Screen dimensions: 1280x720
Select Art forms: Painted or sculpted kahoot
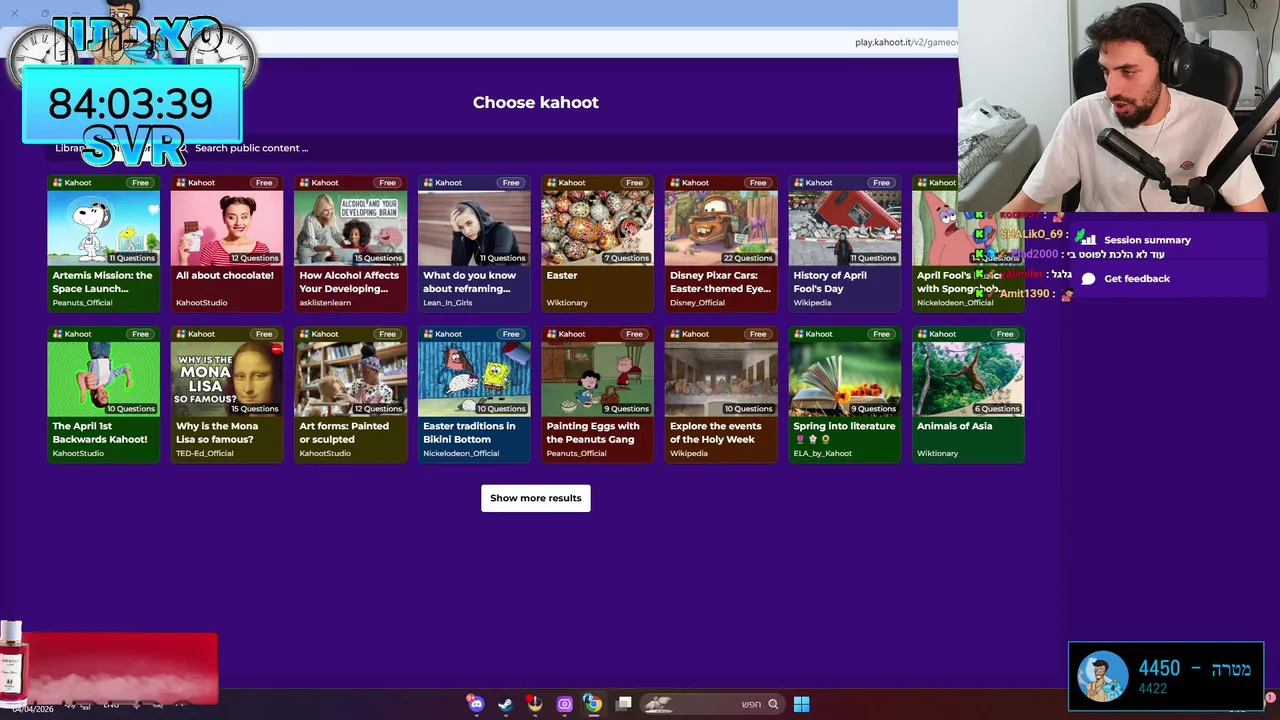[x=350, y=394]
